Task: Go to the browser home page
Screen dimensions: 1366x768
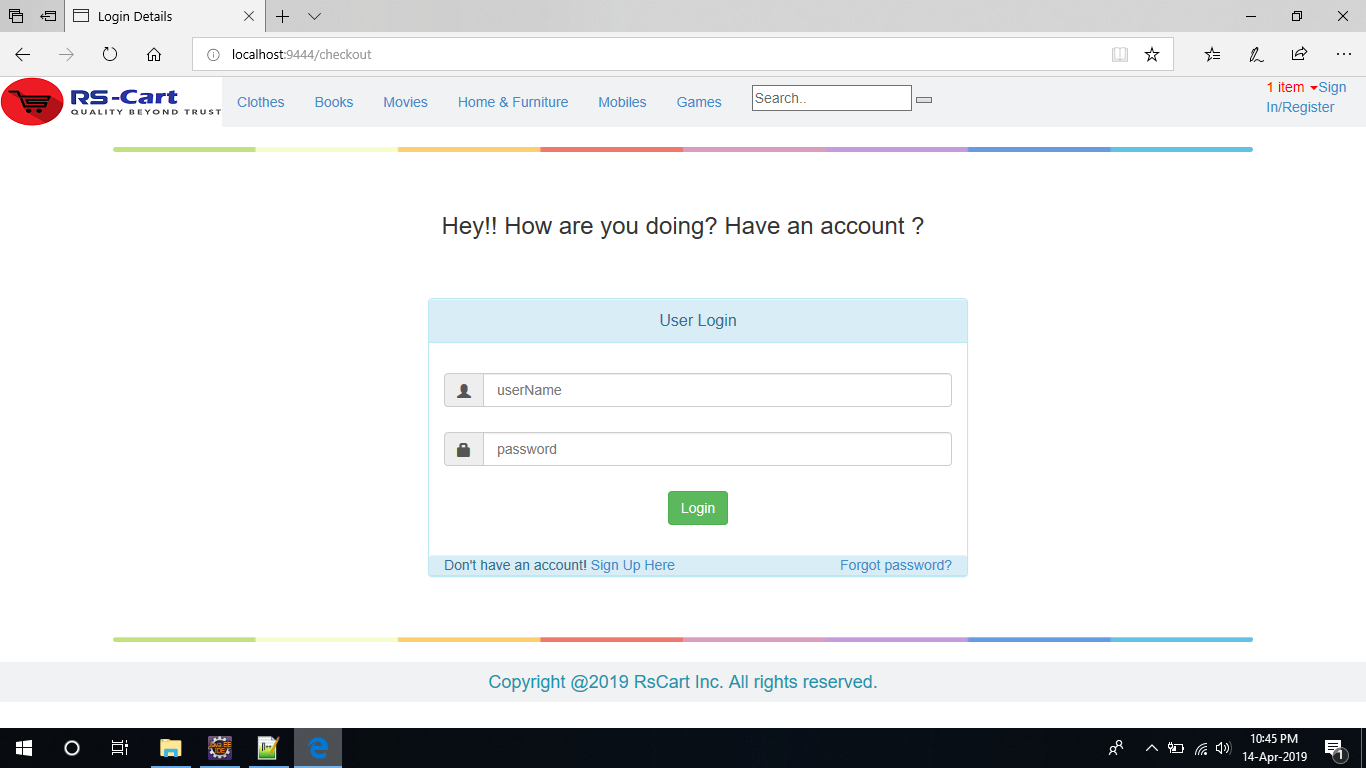Action: tap(154, 54)
